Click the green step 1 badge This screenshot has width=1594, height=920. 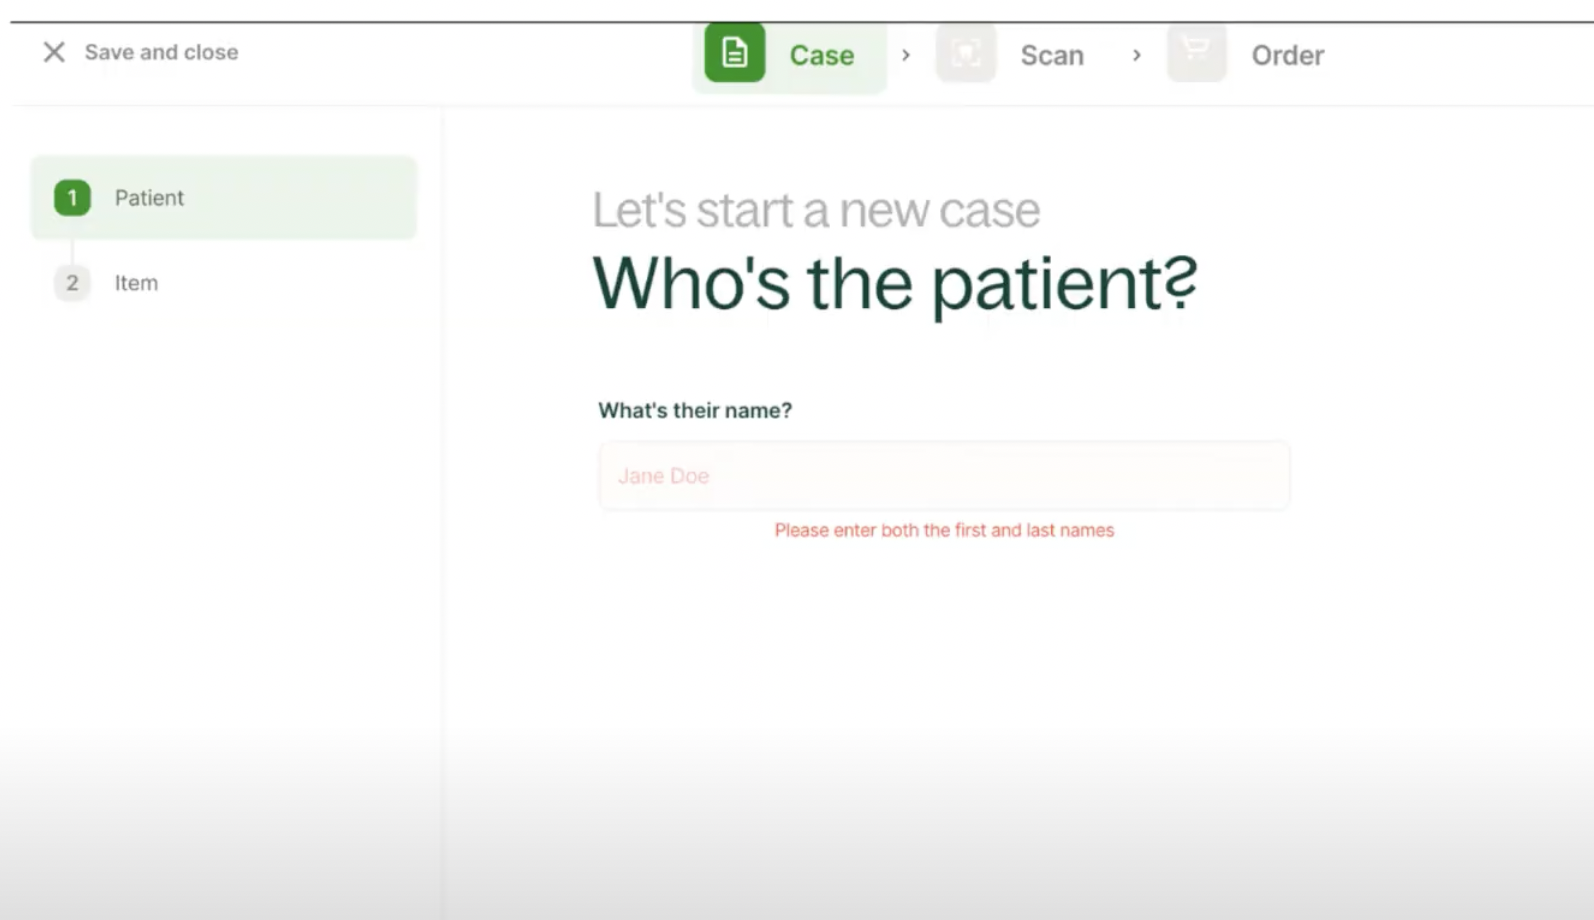tap(72, 198)
